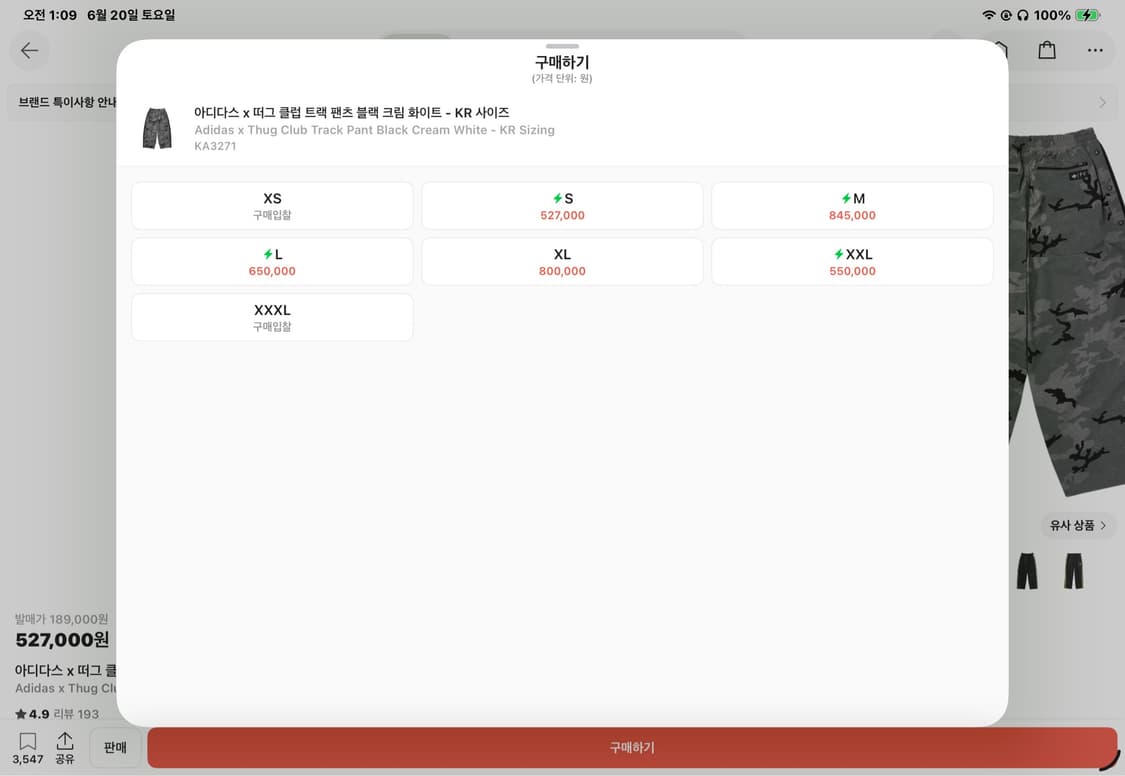Image resolution: width=1125 pixels, height=776 pixels.
Task: Tap the camo pants product image
Action: [1066, 312]
